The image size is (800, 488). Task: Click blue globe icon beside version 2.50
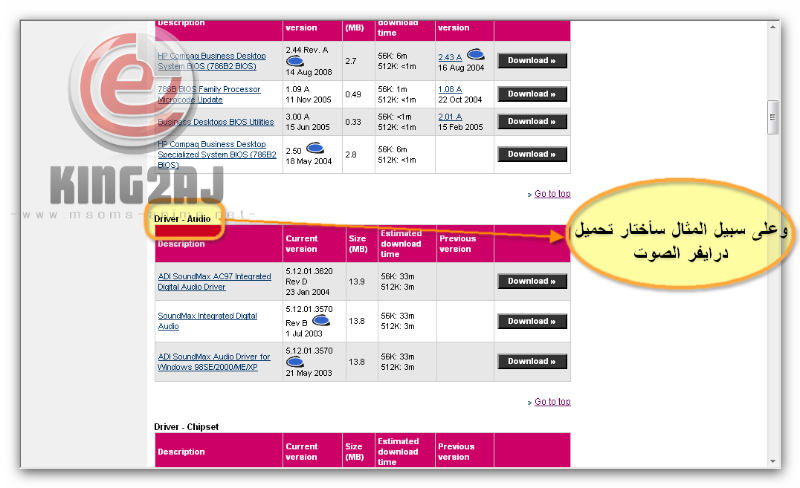315,148
